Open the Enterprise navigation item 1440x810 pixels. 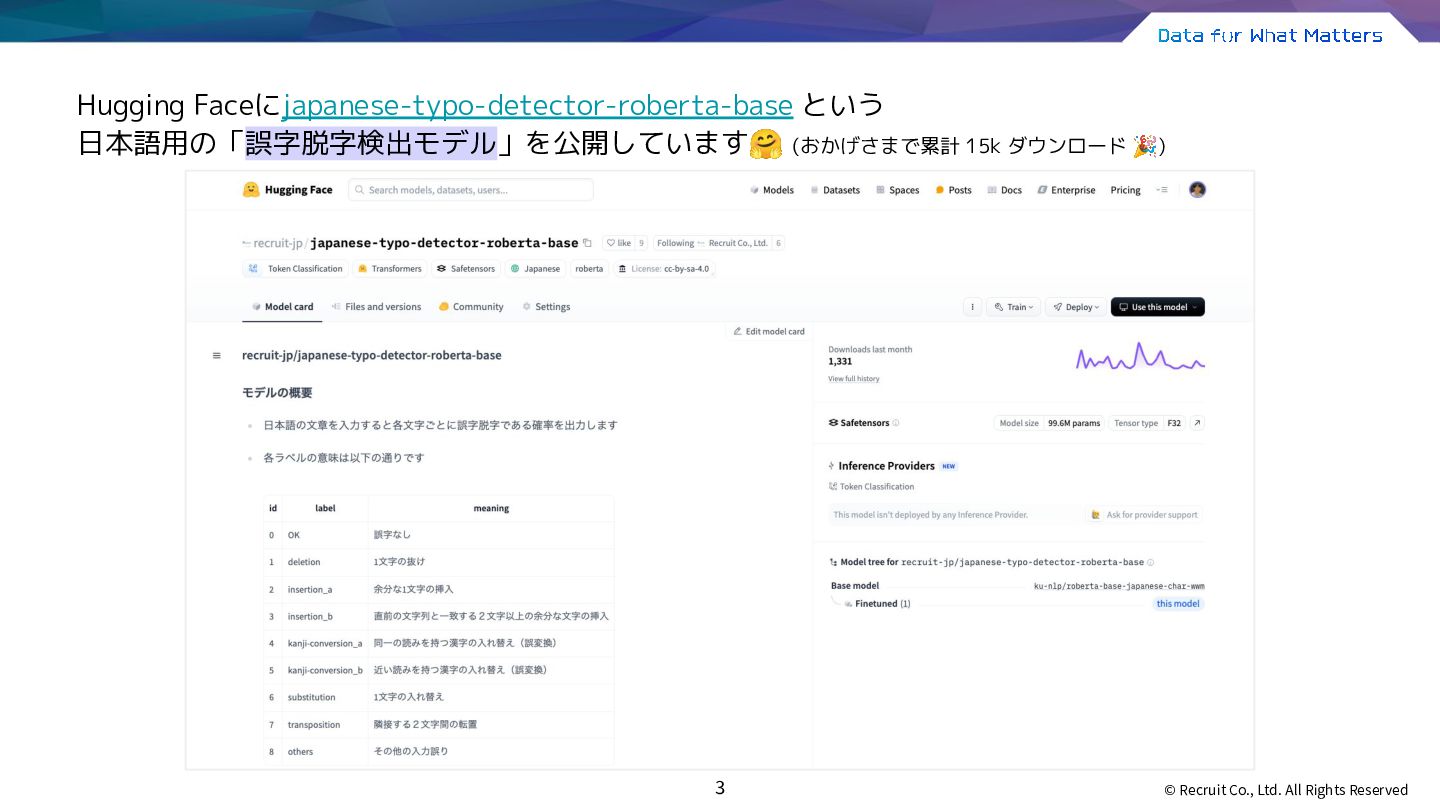pyautogui.click(x=1067, y=190)
